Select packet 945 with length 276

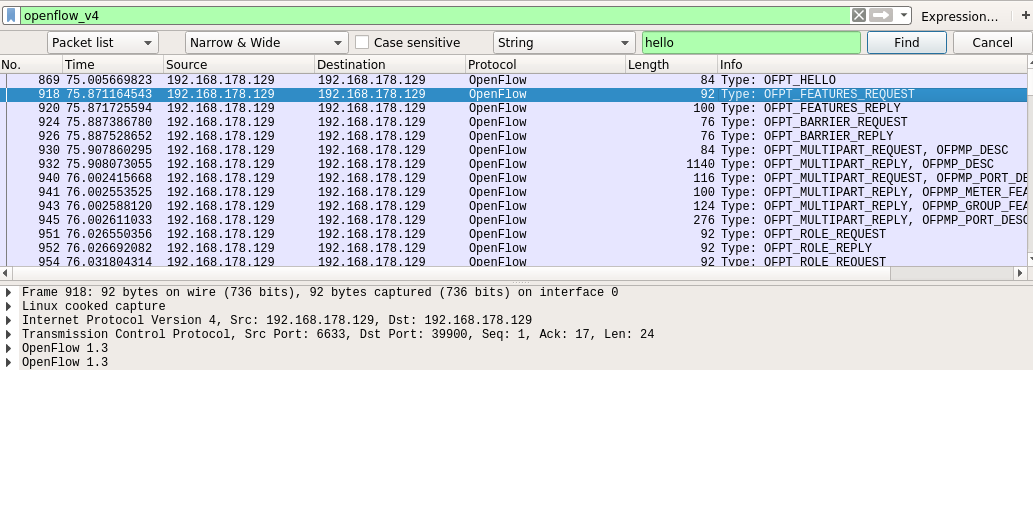[514, 220]
